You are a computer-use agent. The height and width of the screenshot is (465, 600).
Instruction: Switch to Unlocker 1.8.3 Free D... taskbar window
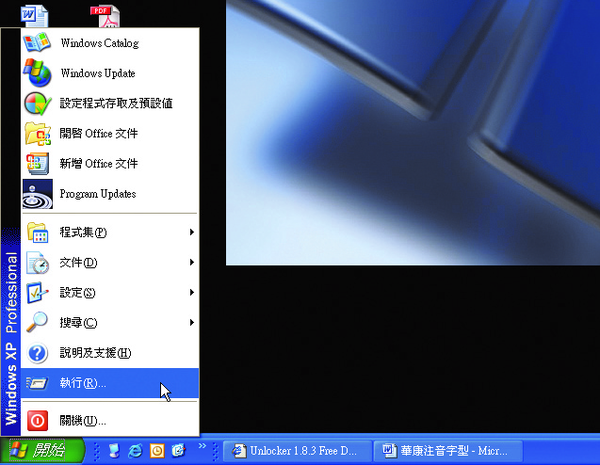click(x=297, y=450)
